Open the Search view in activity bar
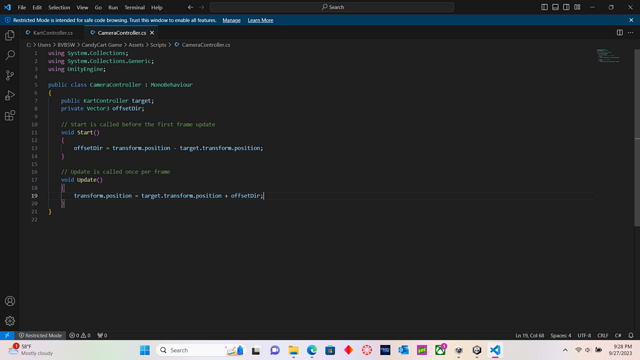 coord(10,55)
